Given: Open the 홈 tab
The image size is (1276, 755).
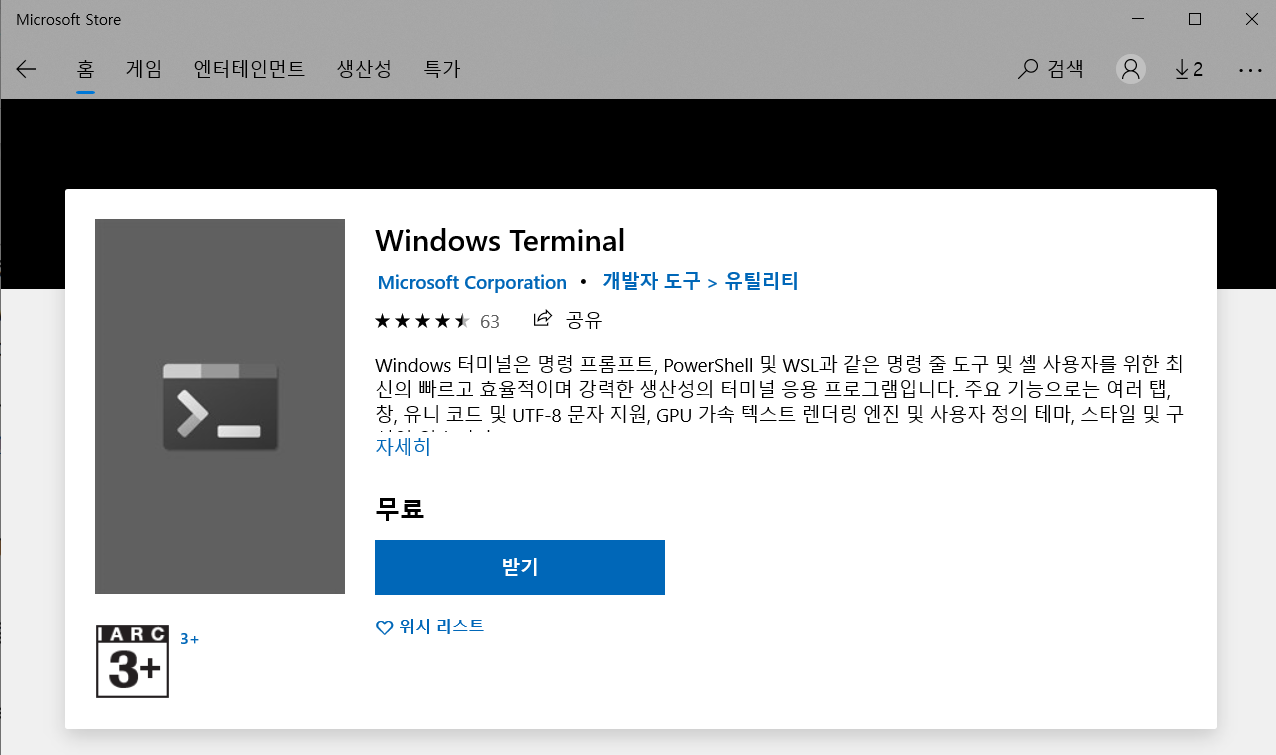Looking at the screenshot, I should (x=86, y=69).
